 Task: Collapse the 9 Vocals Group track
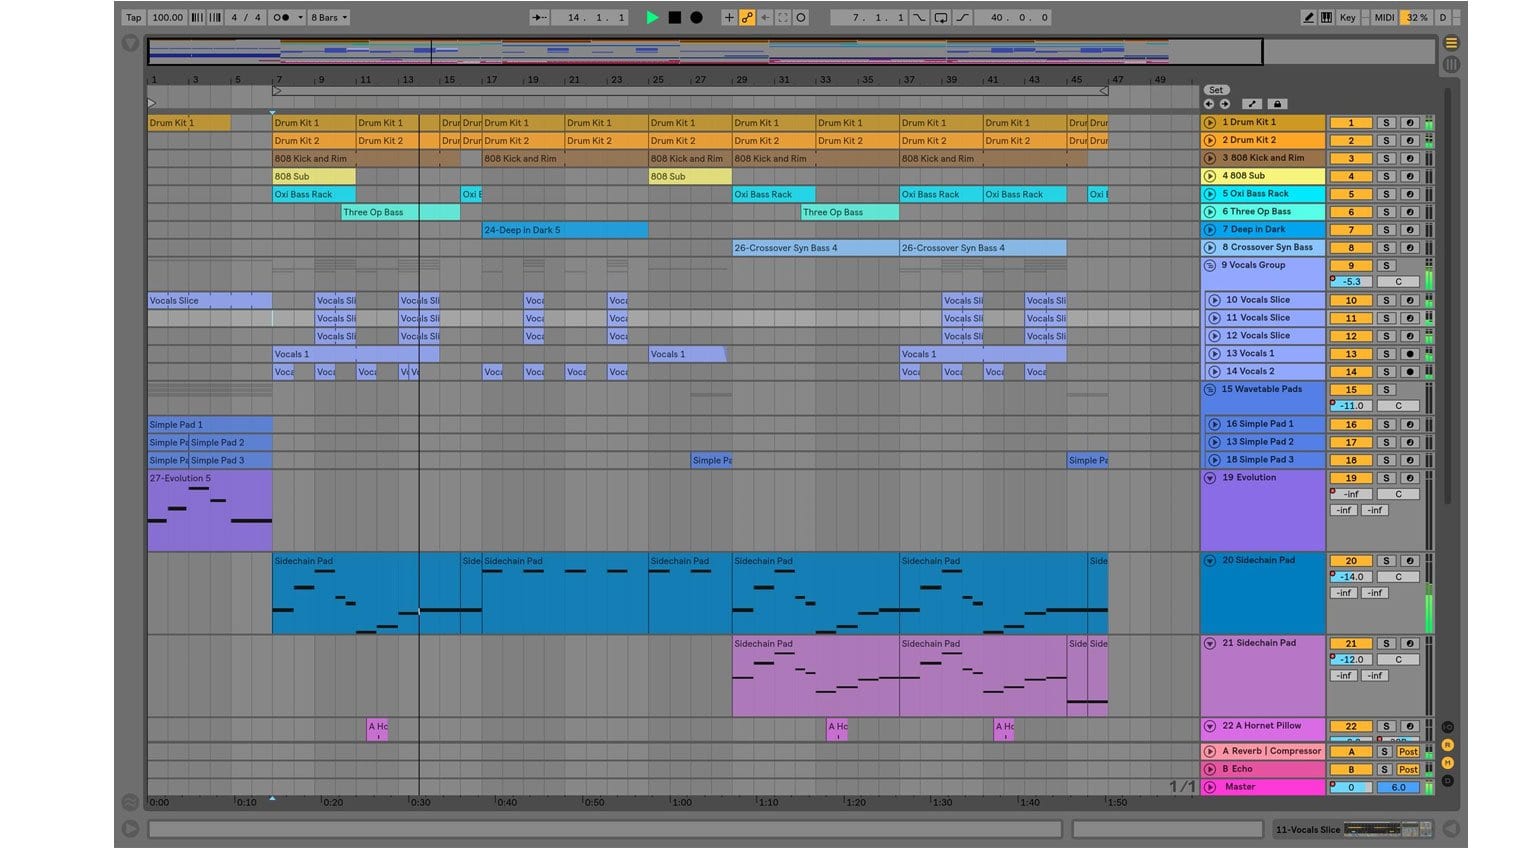tap(1210, 266)
